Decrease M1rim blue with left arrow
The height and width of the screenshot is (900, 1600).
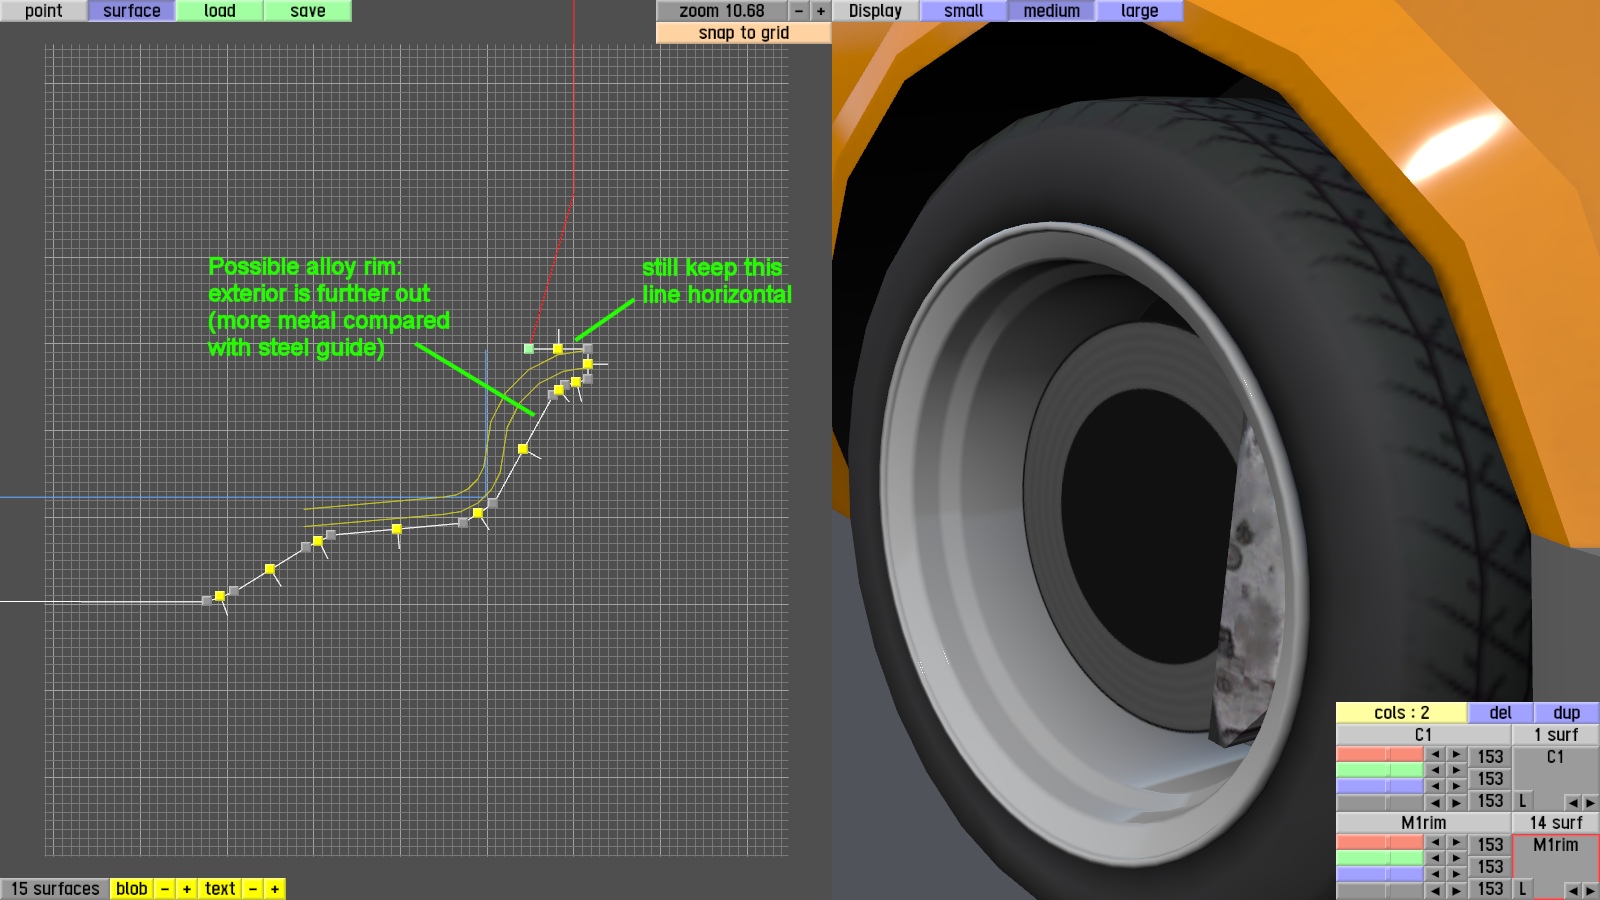point(1435,875)
